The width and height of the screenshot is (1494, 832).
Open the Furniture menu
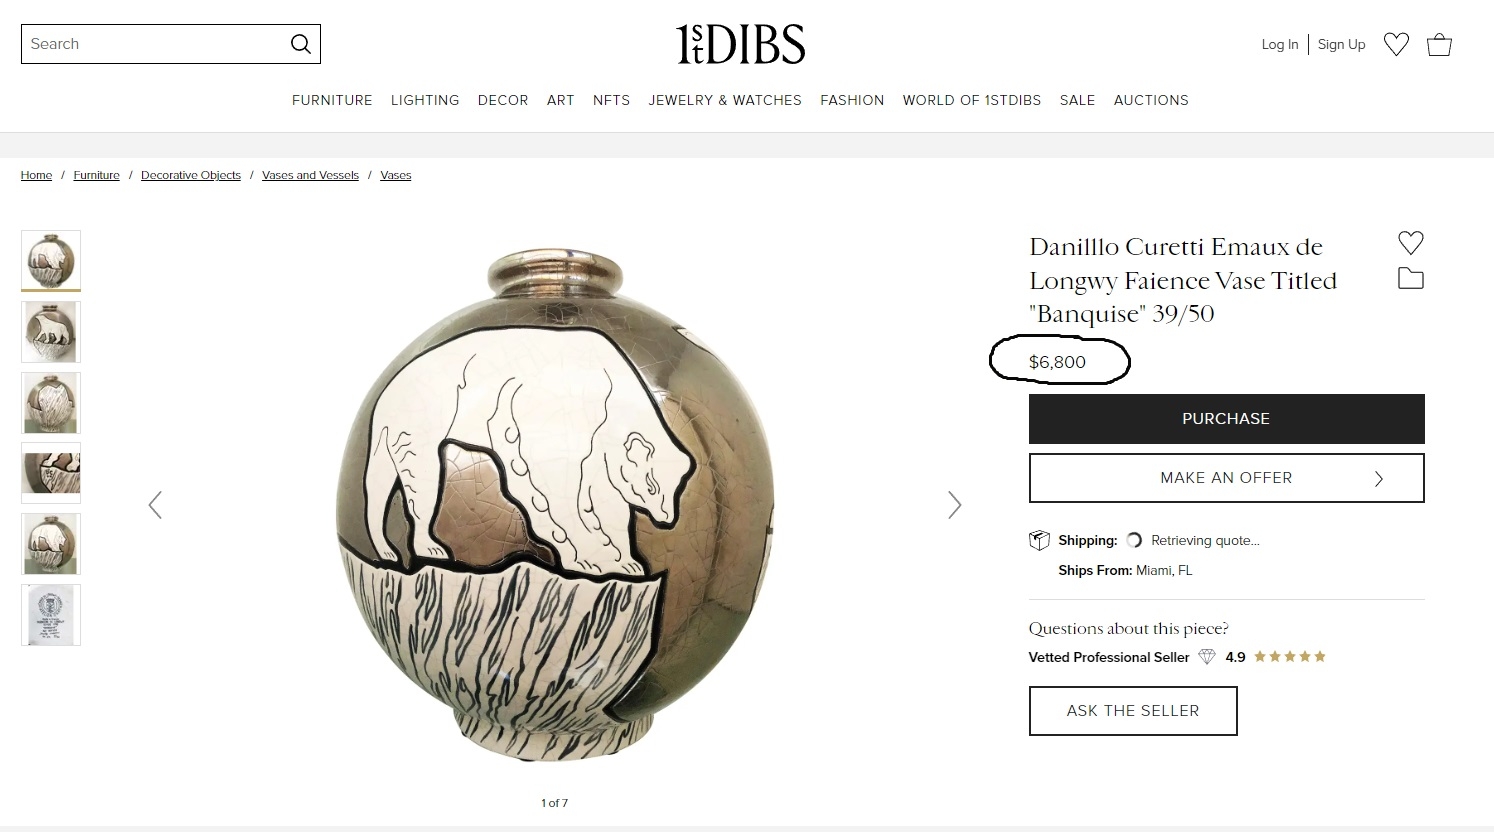[x=332, y=100]
